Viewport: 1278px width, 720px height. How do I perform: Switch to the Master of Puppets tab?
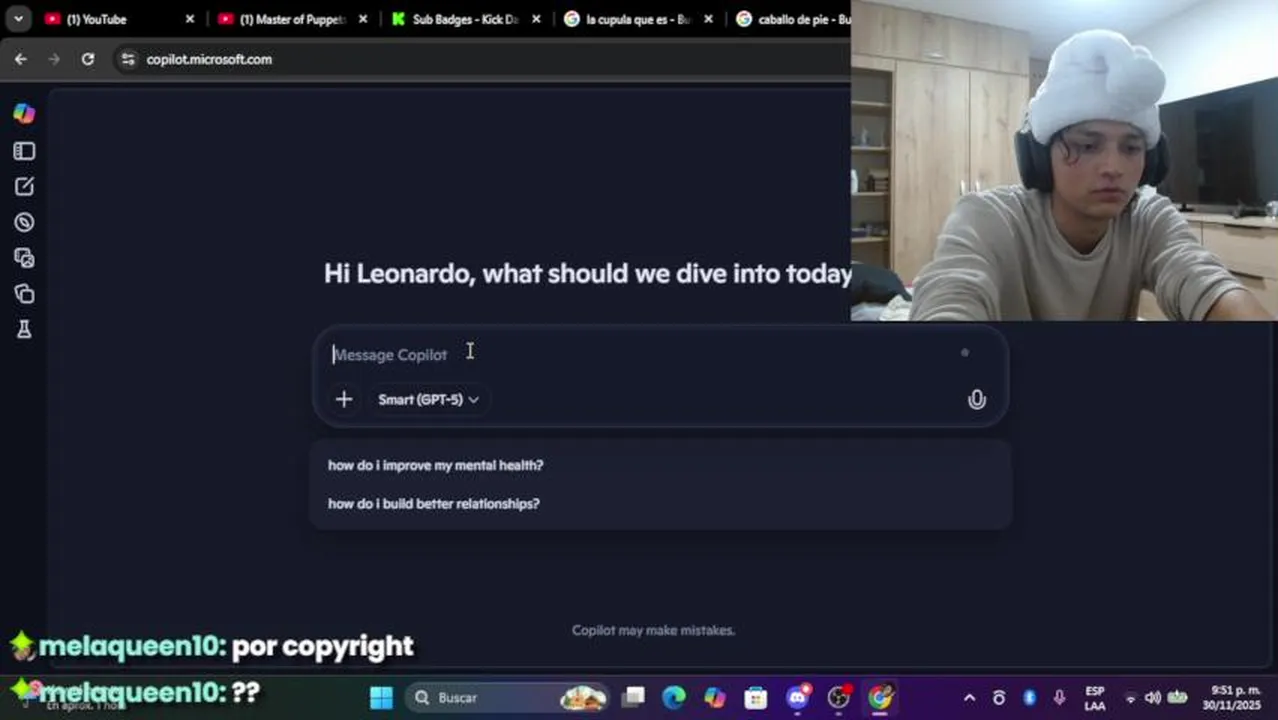click(290, 19)
